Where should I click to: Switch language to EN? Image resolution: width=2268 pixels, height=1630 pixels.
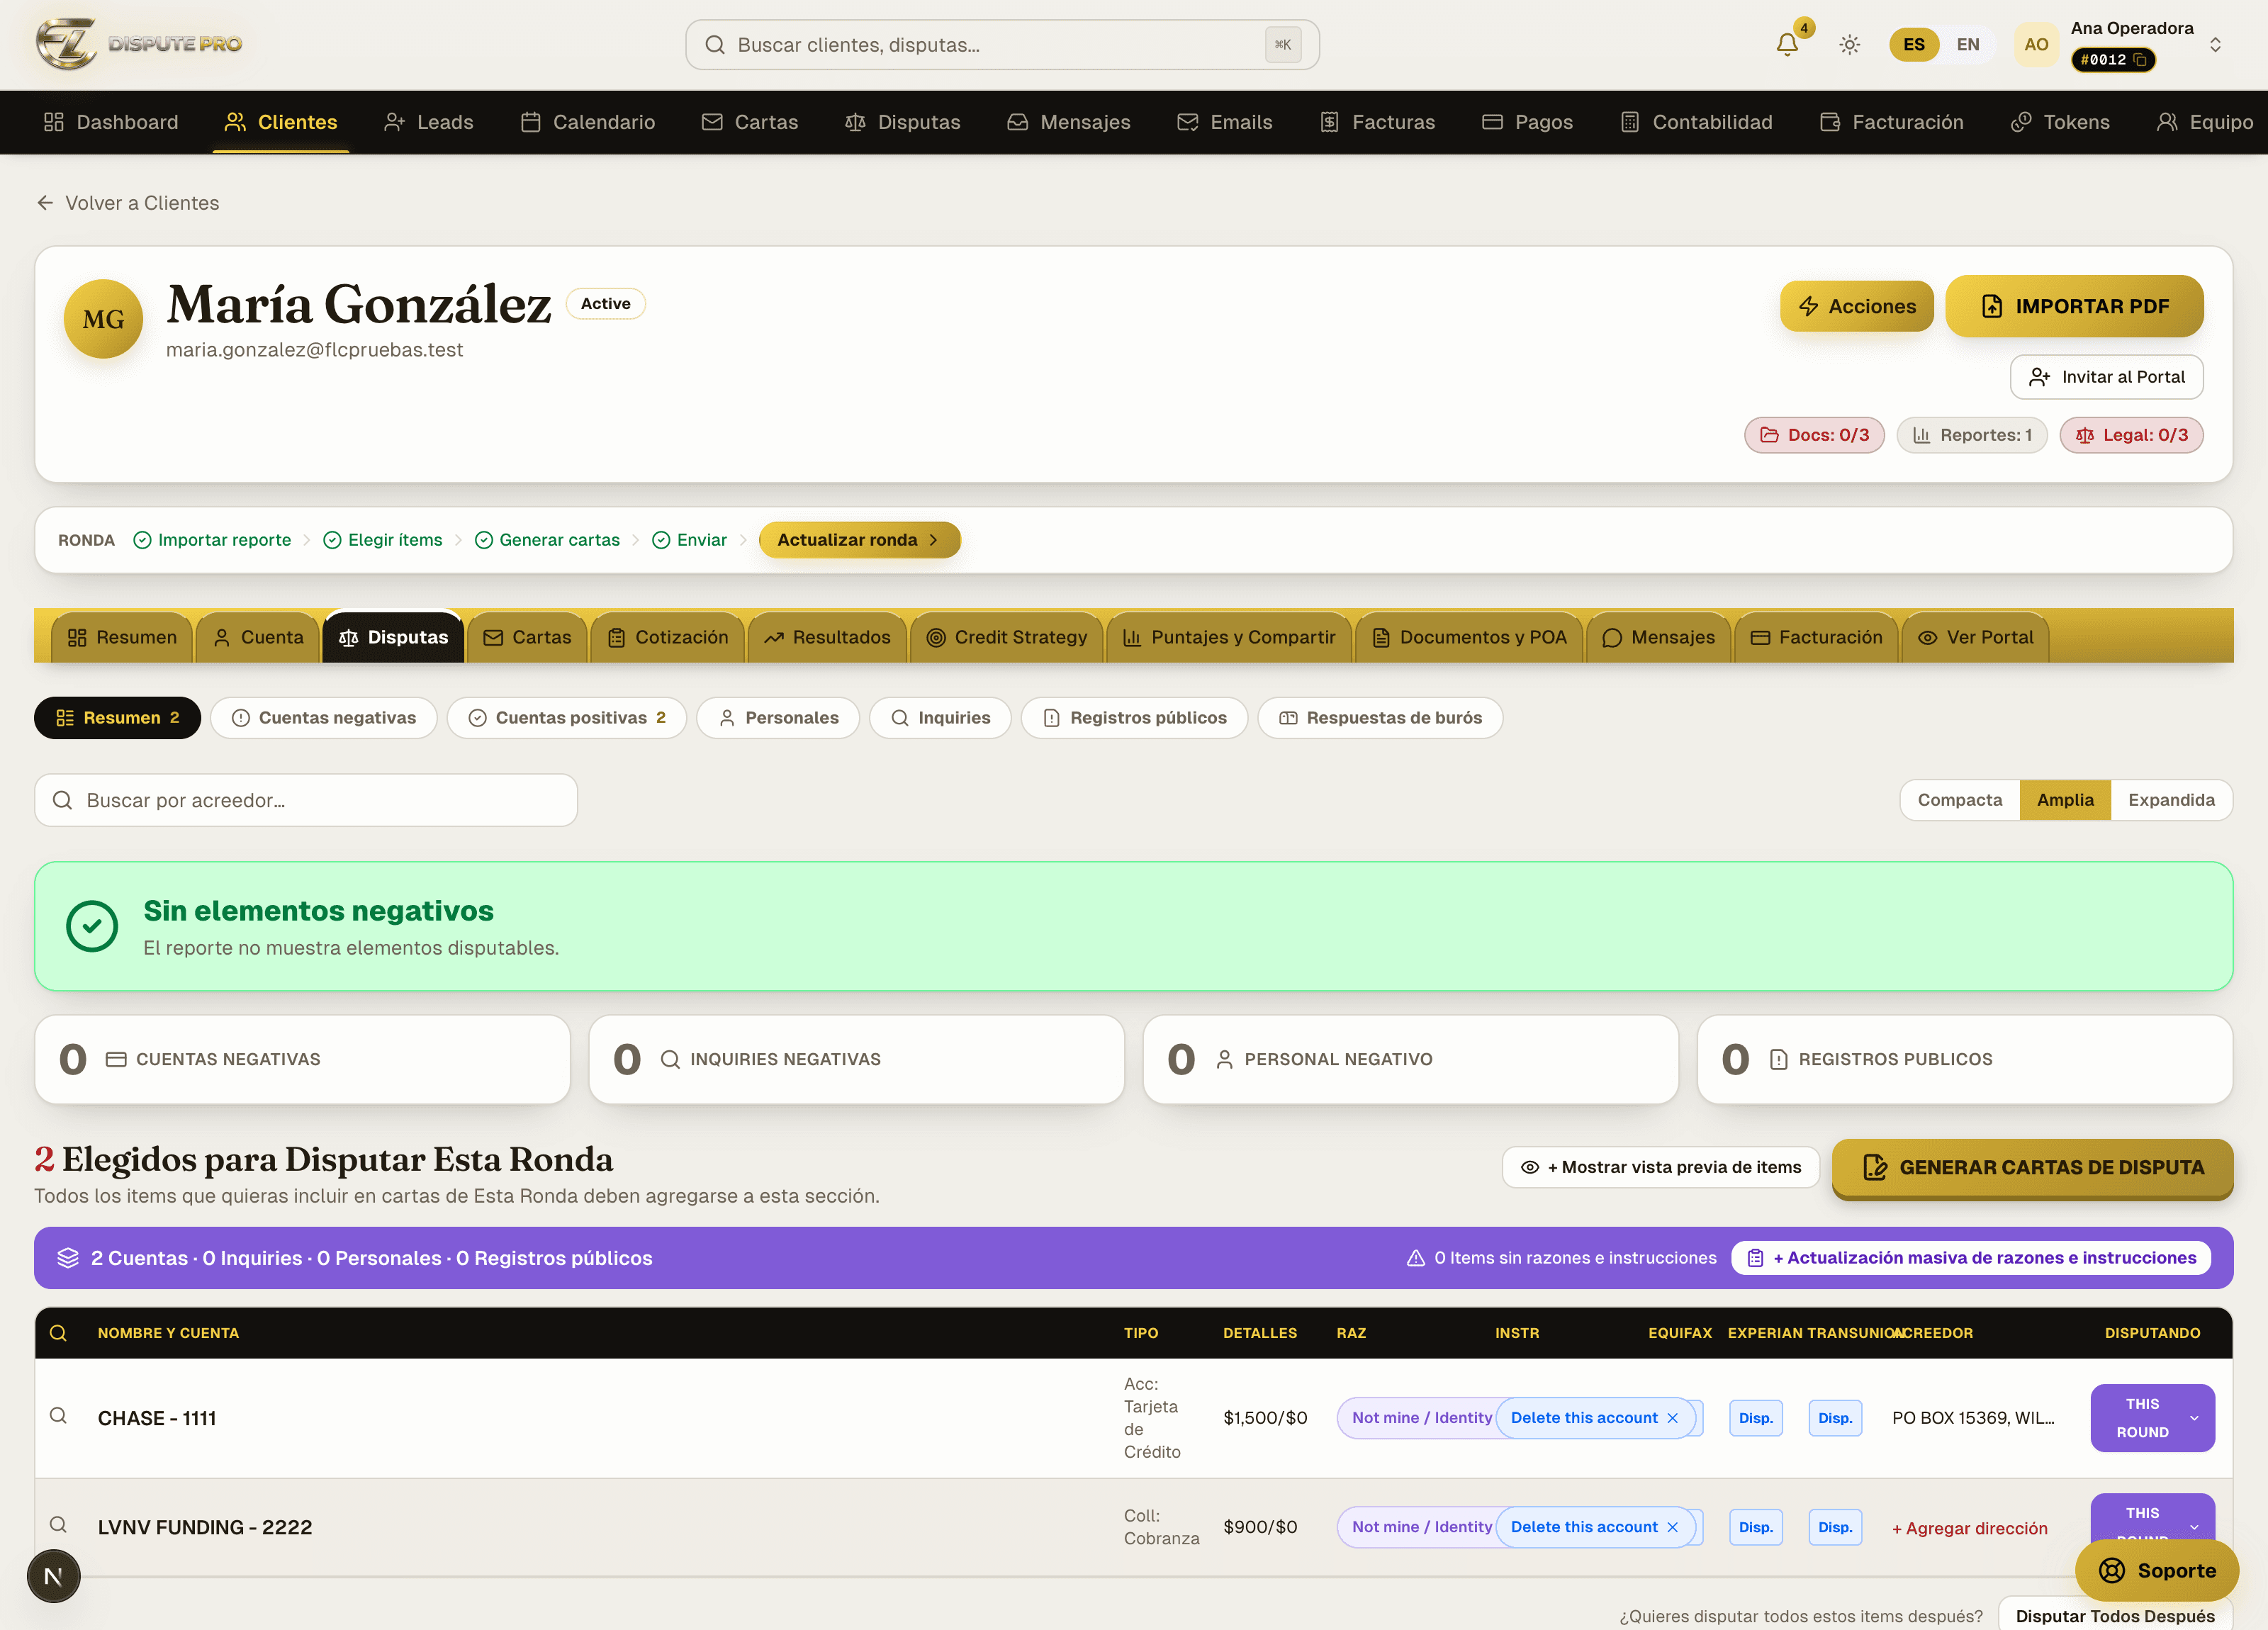point(1967,45)
